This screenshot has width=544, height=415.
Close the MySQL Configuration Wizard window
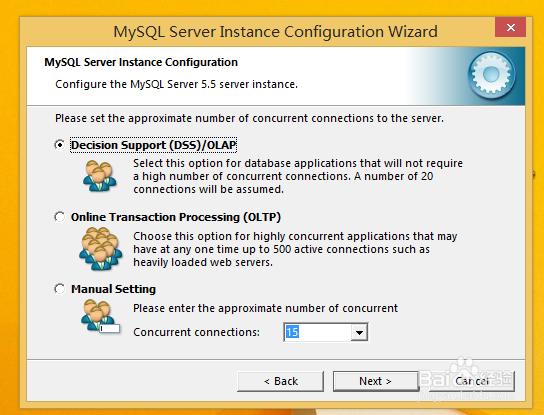(x=510, y=27)
